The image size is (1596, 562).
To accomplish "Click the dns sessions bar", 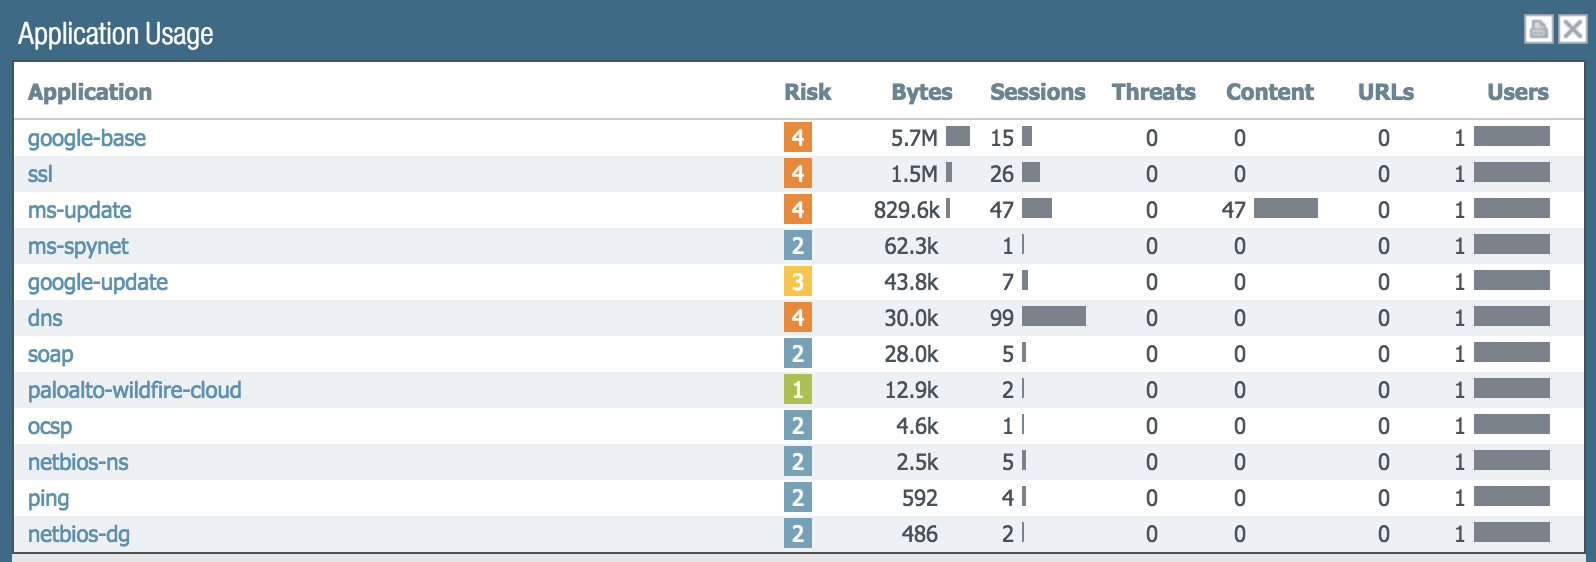I will click(1054, 317).
